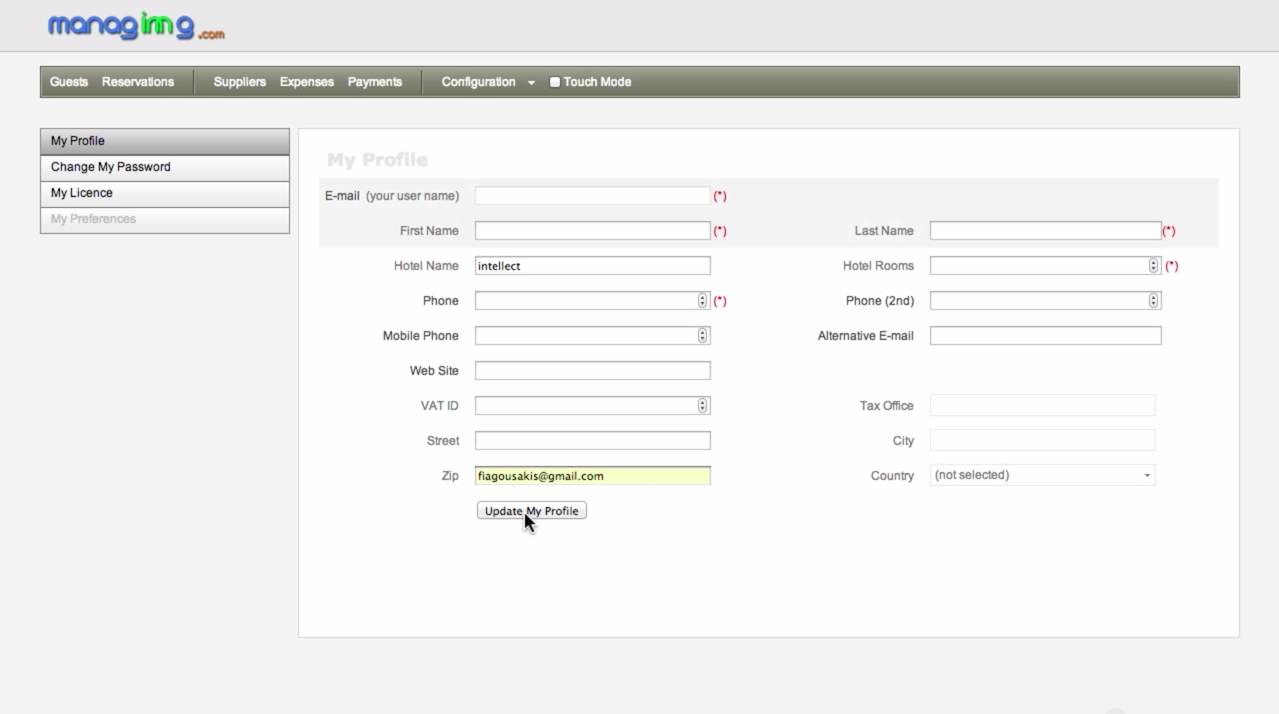This screenshot has width=1279, height=714.
Task: Open the Reservations menu
Action: pos(138,82)
